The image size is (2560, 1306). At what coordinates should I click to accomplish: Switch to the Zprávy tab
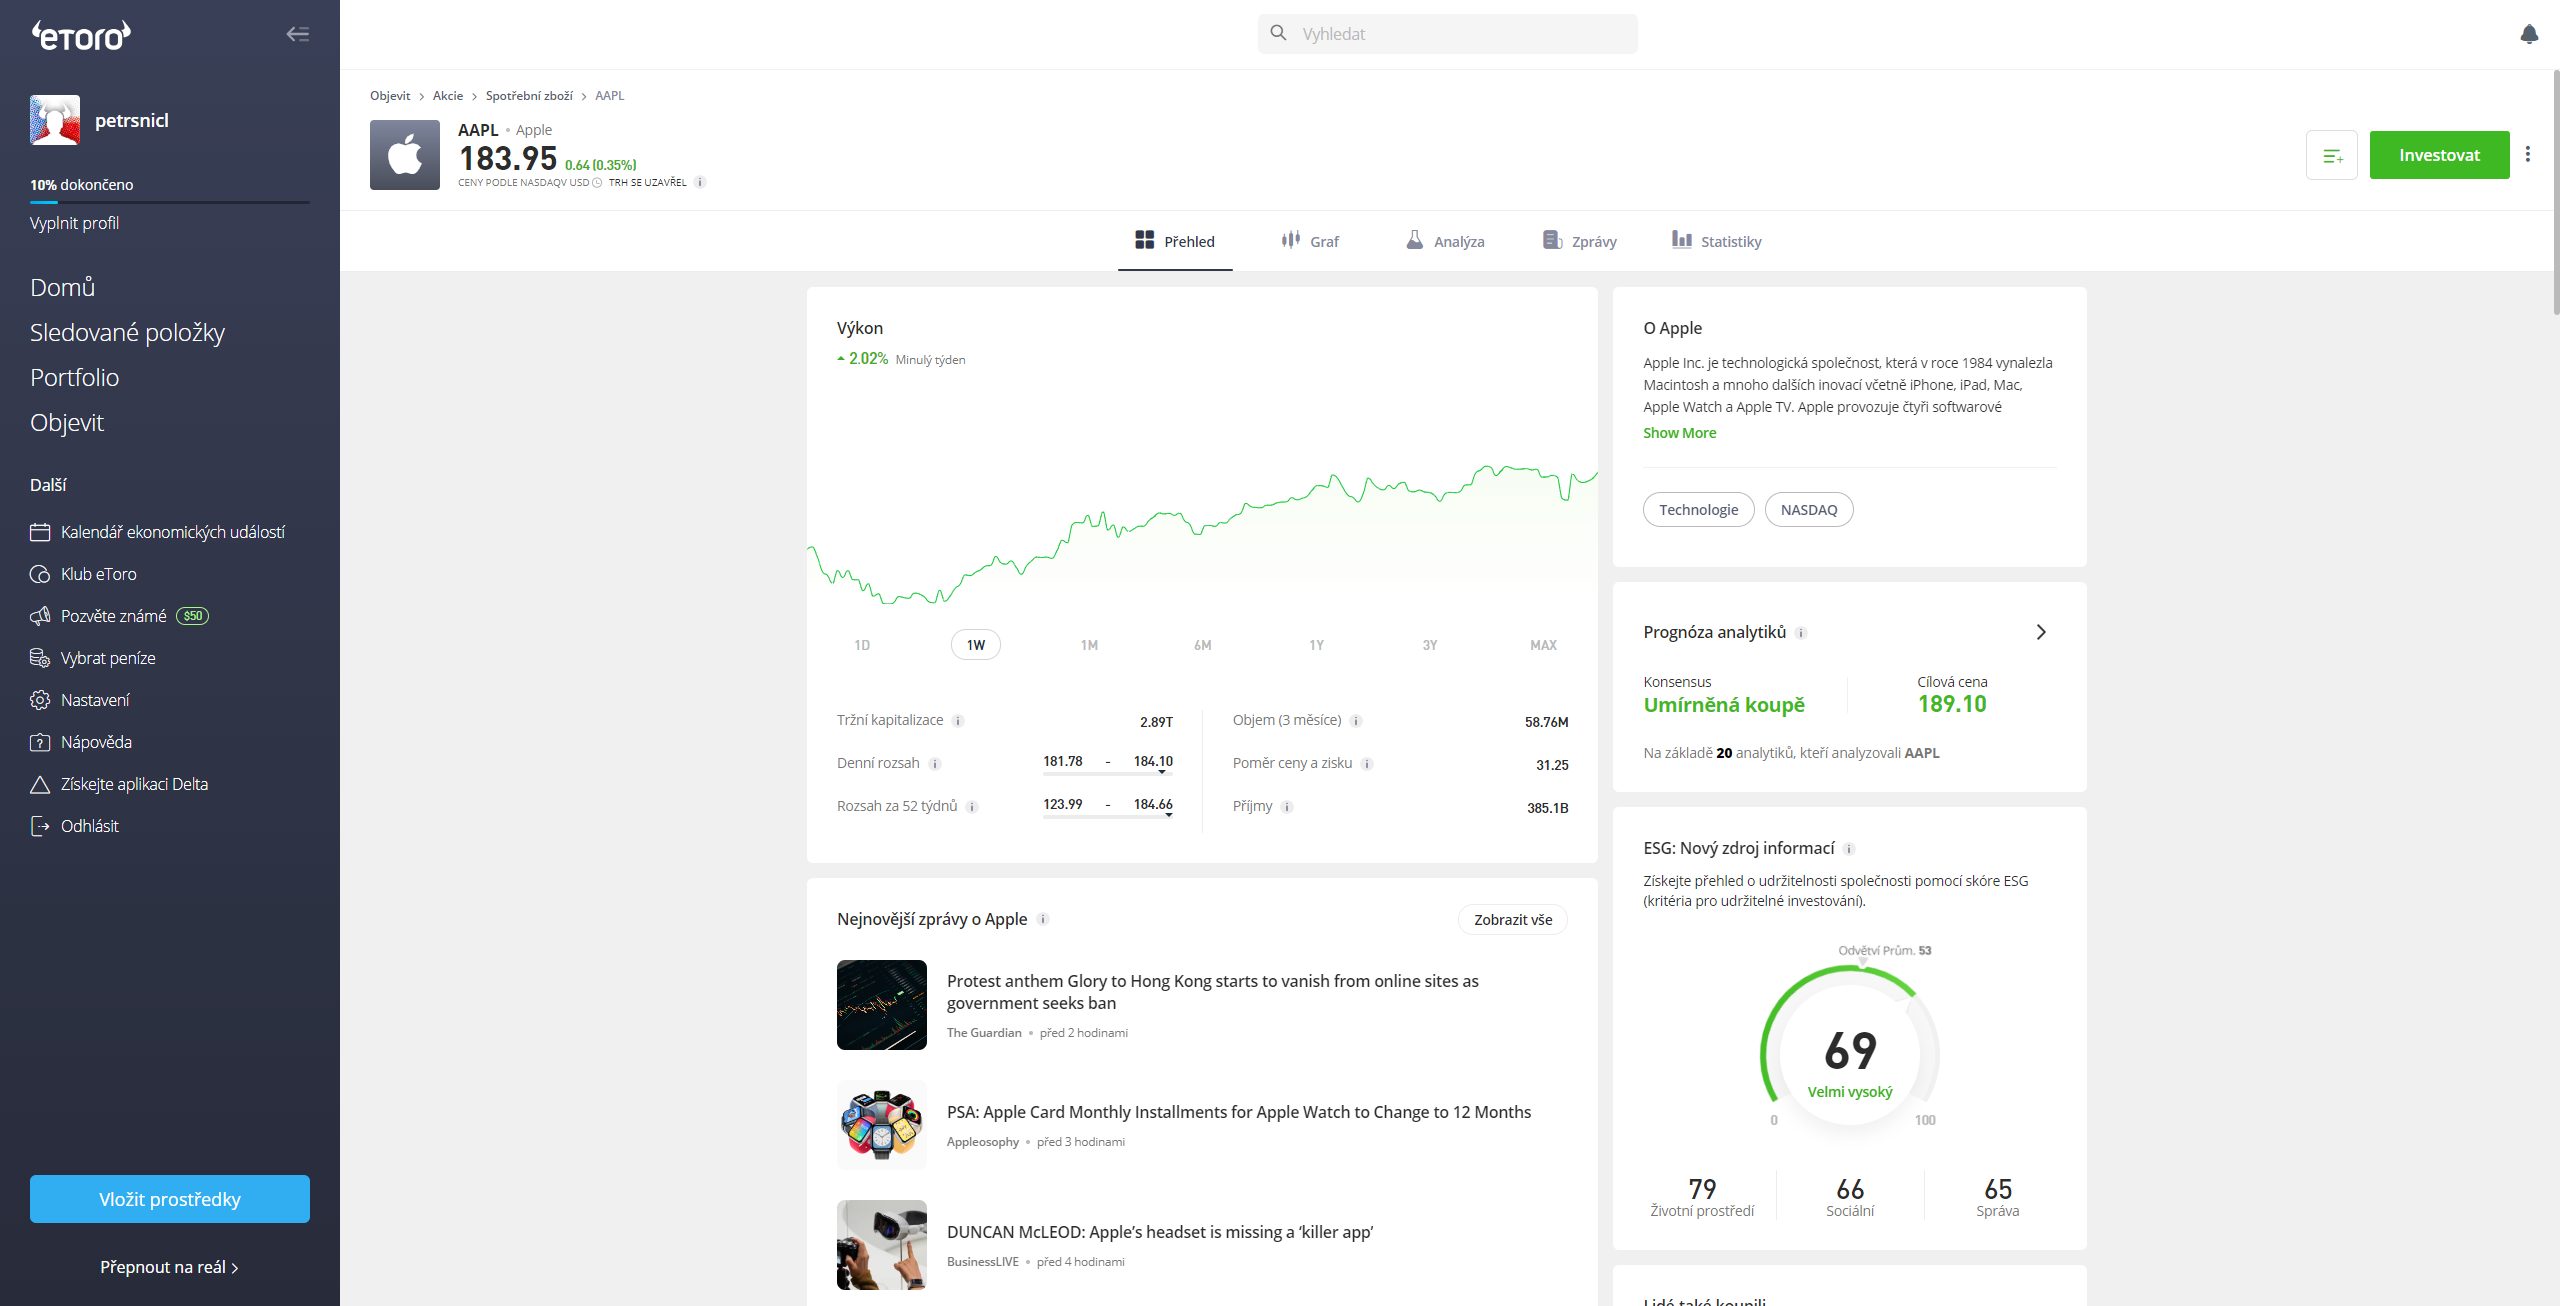[x=1580, y=241]
